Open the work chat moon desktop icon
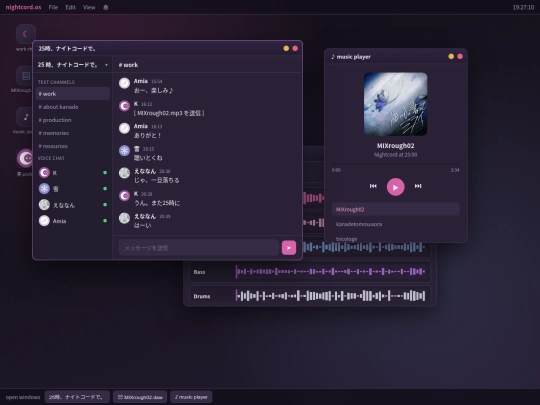 point(25,34)
